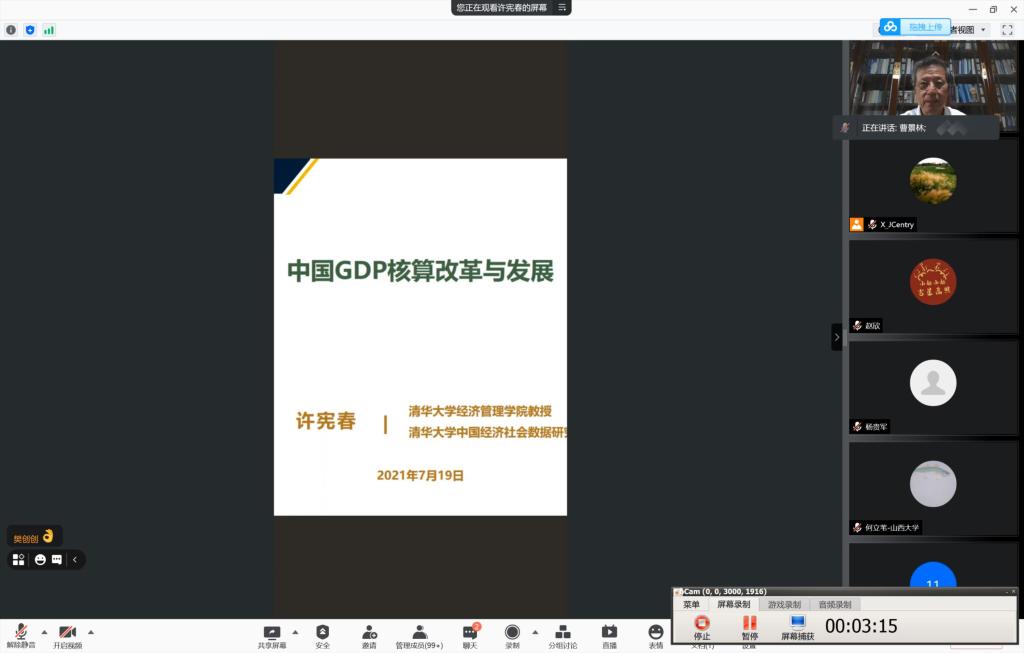Switch to oCam 屏幕录制 tab
The height and width of the screenshot is (653, 1024).
(733, 605)
